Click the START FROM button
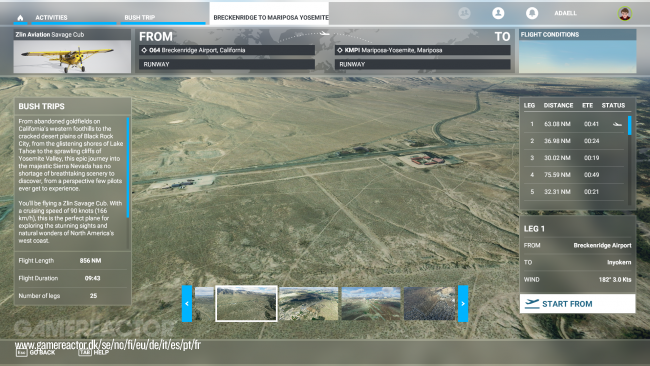 (x=577, y=304)
